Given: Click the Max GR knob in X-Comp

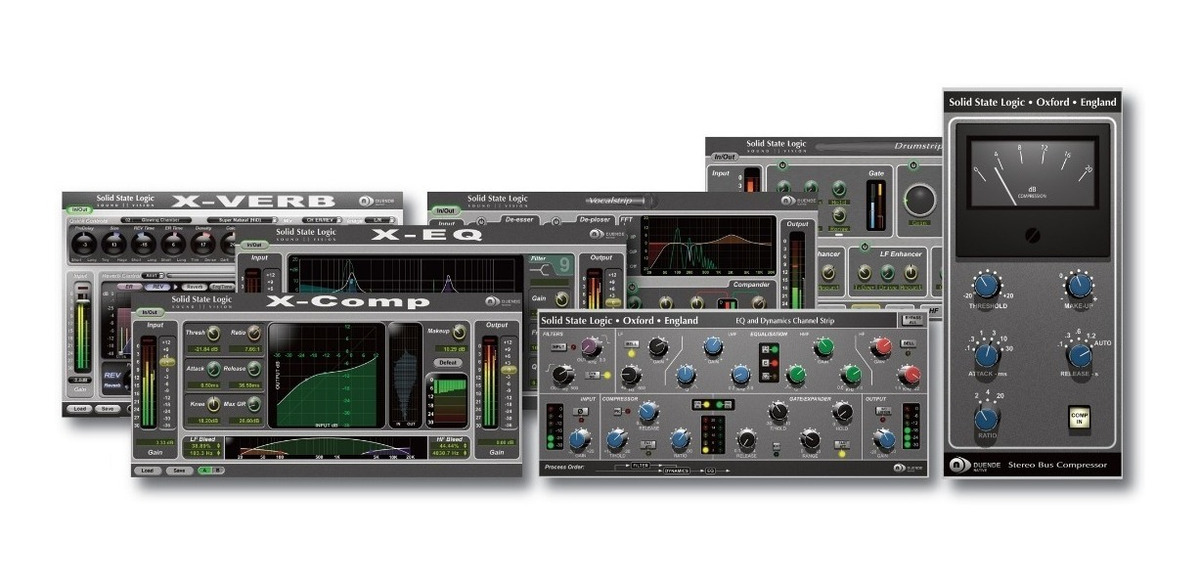Looking at the screenshot, I should [x=254, y=404].
